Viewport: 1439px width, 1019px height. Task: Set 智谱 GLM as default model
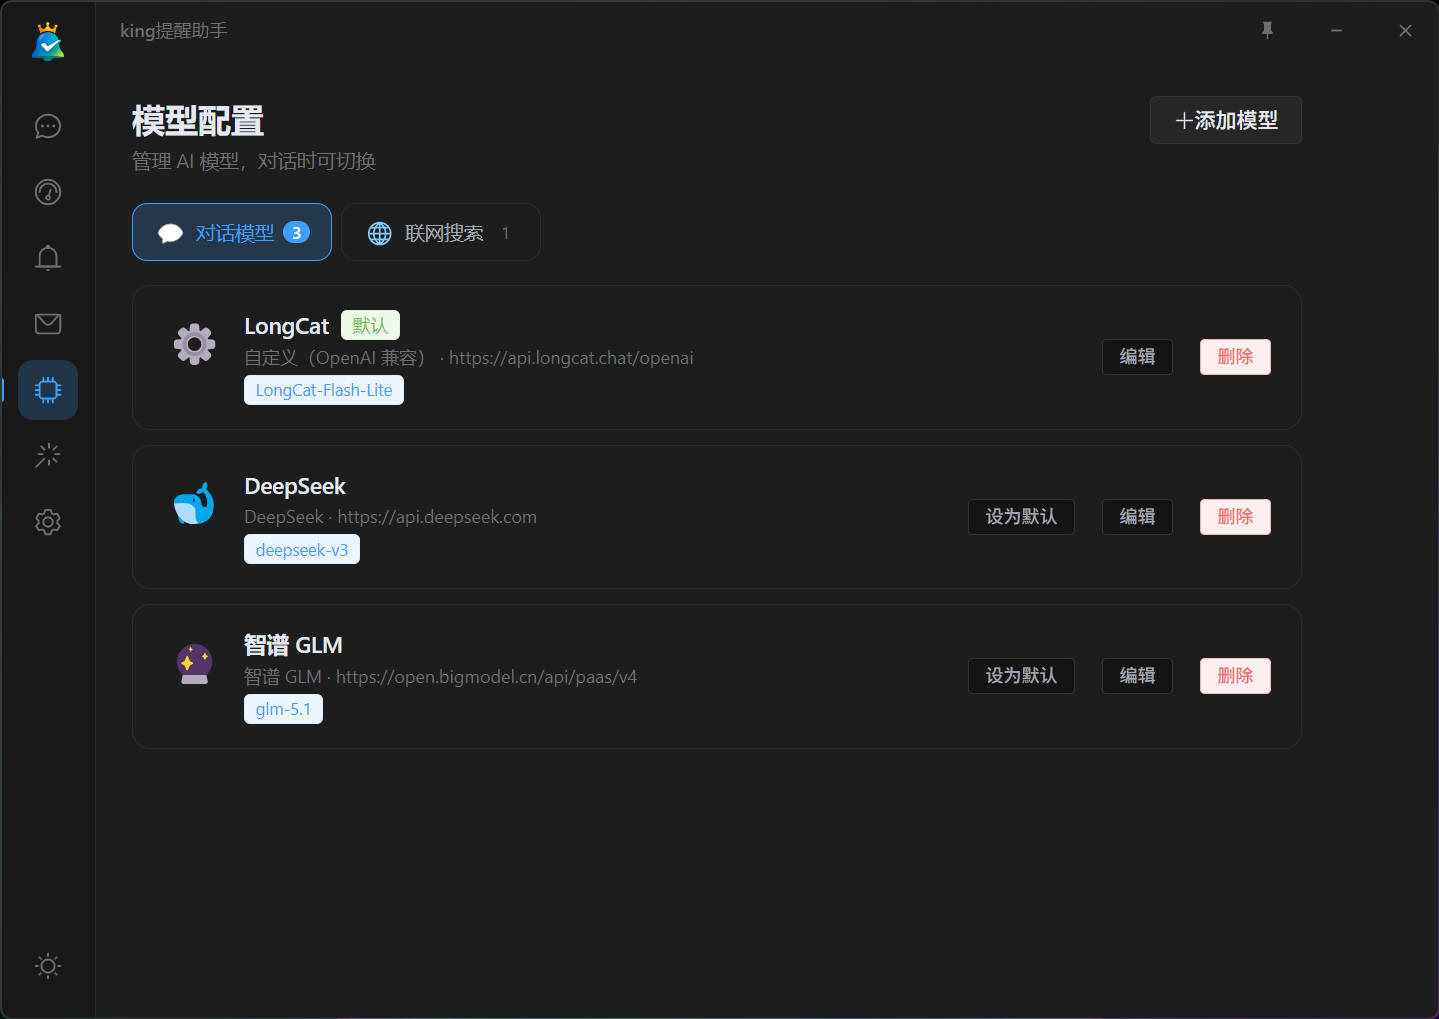pyautogui.click(x=1021, y=676)
